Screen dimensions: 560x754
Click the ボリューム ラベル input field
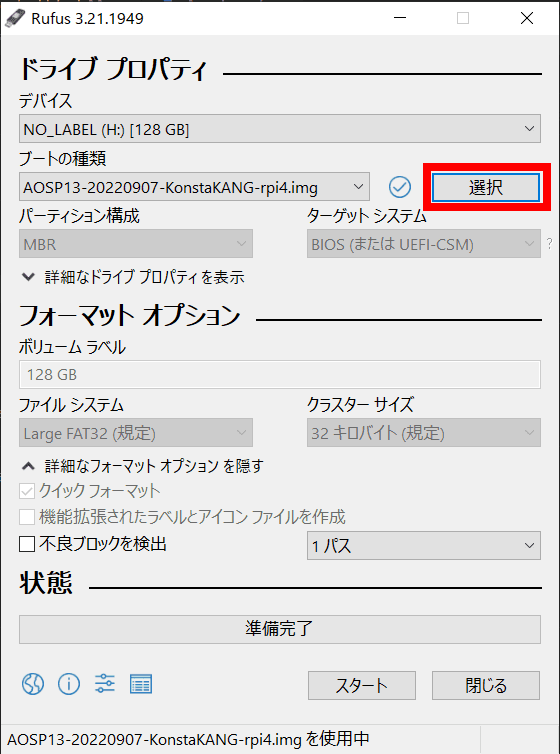tap(280, 375)
